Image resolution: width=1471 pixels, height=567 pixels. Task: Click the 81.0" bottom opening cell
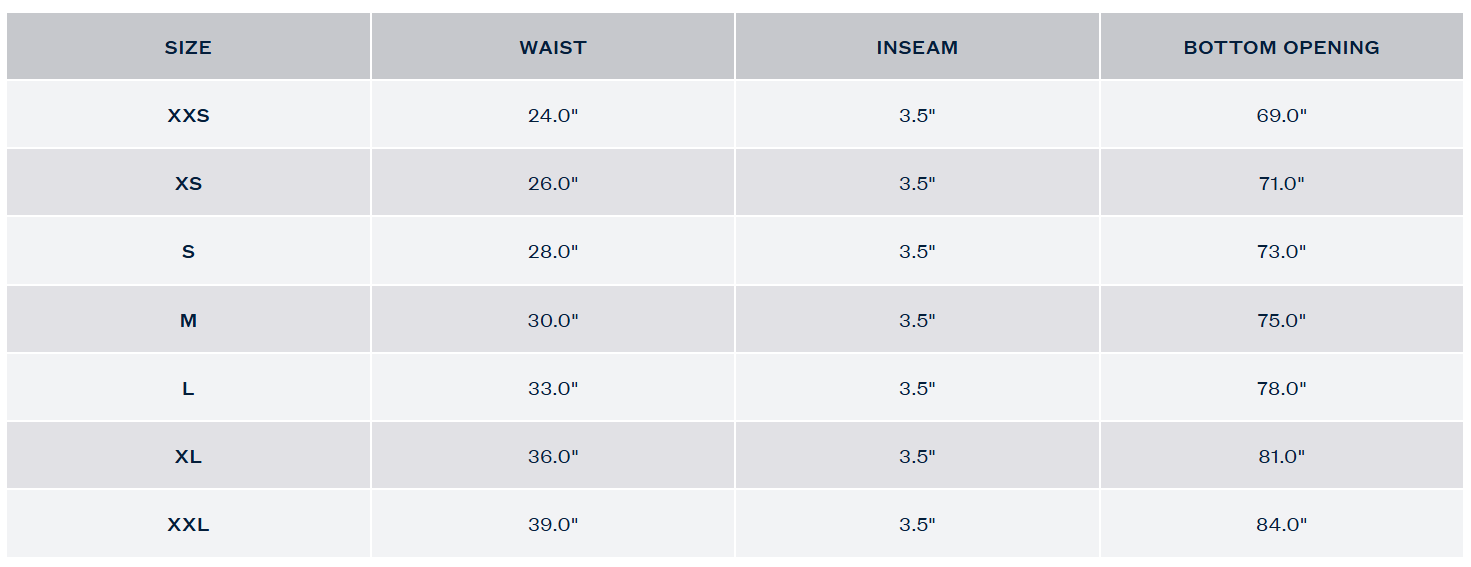pos(1282,456)
